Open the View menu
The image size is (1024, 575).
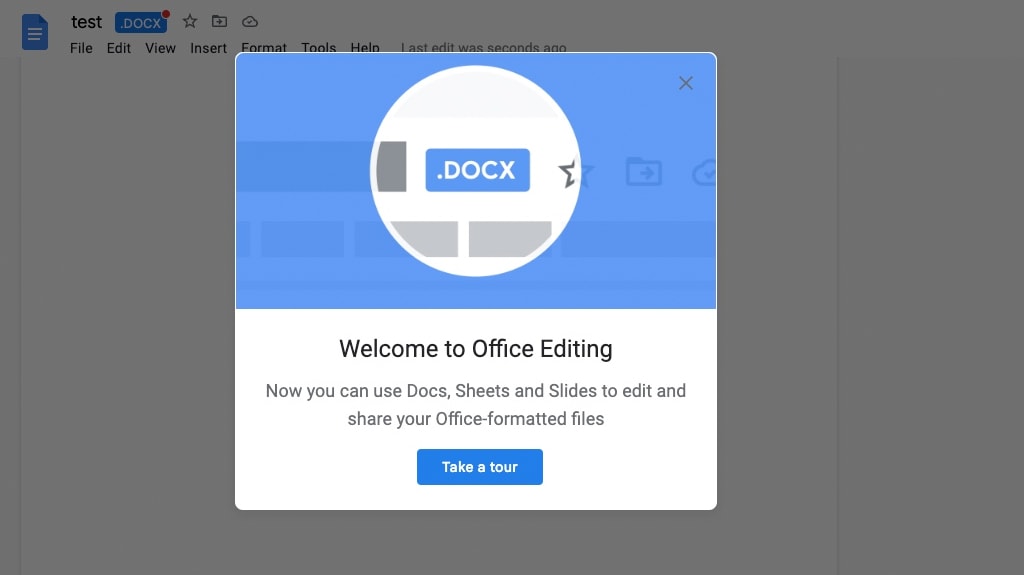(x=161, y=48)
